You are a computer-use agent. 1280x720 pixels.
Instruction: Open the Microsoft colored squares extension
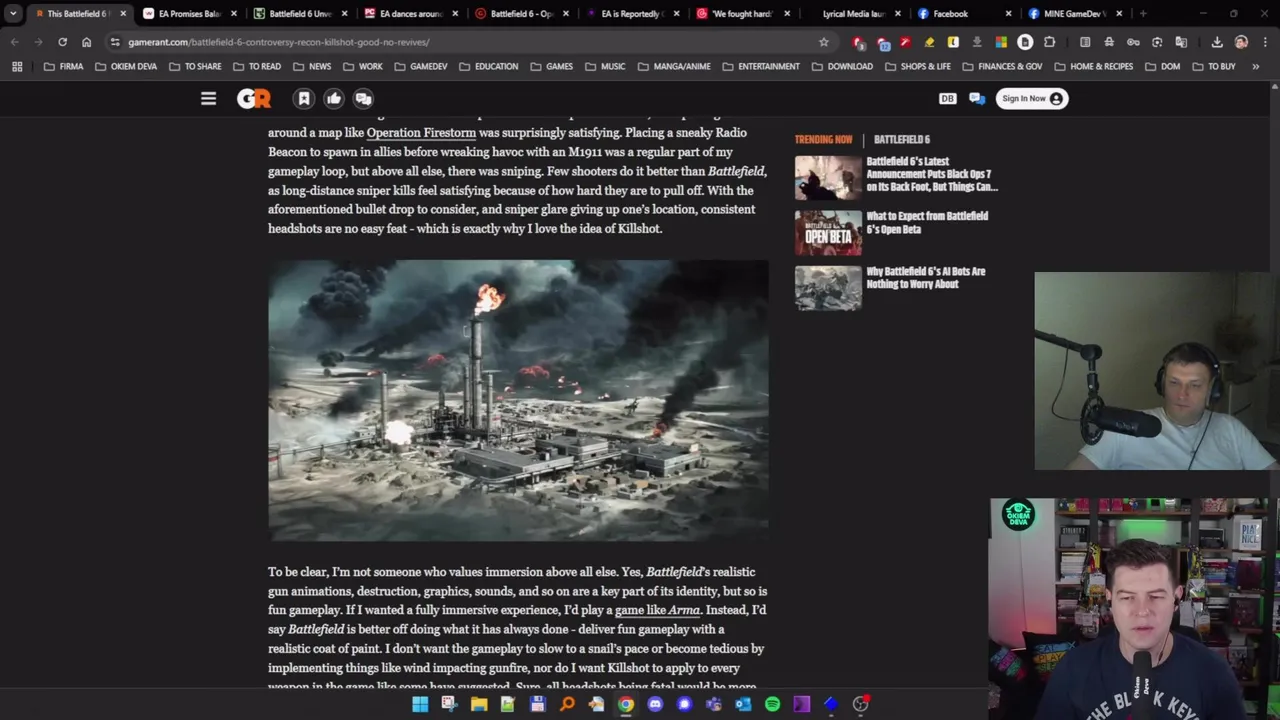tap(1001, 42)
